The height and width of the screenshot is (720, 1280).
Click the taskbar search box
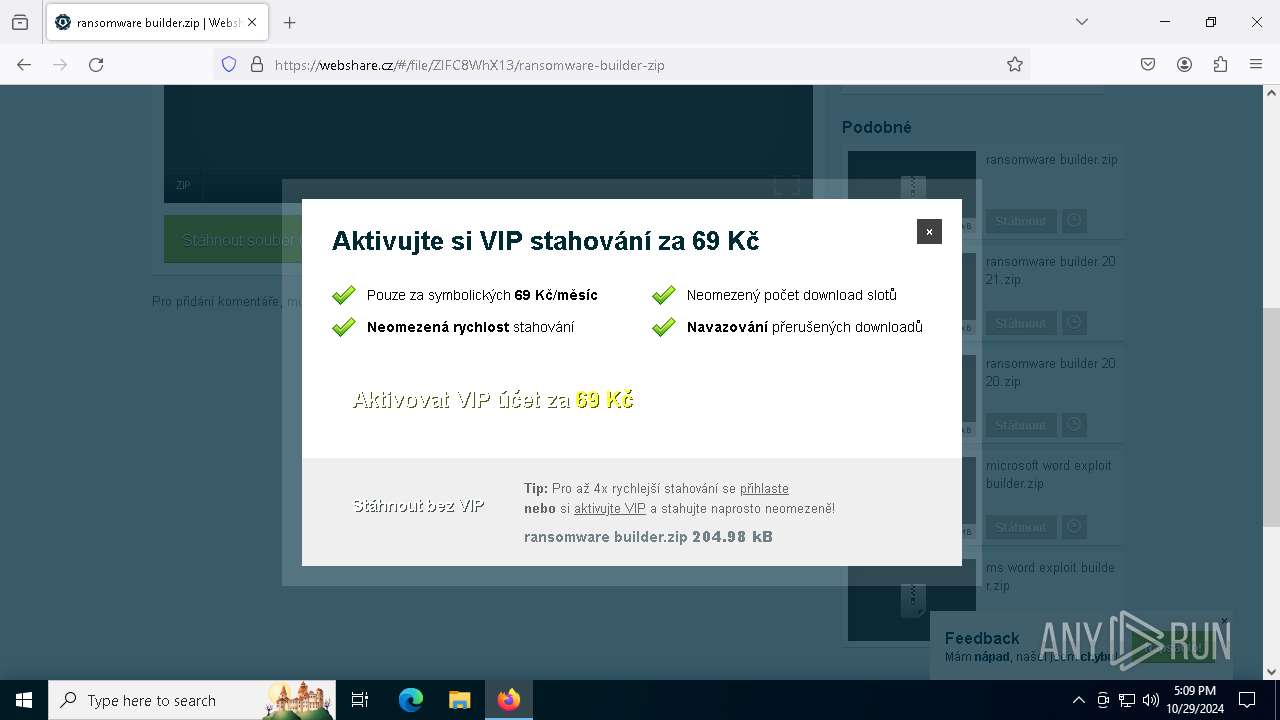click(192, 700)
